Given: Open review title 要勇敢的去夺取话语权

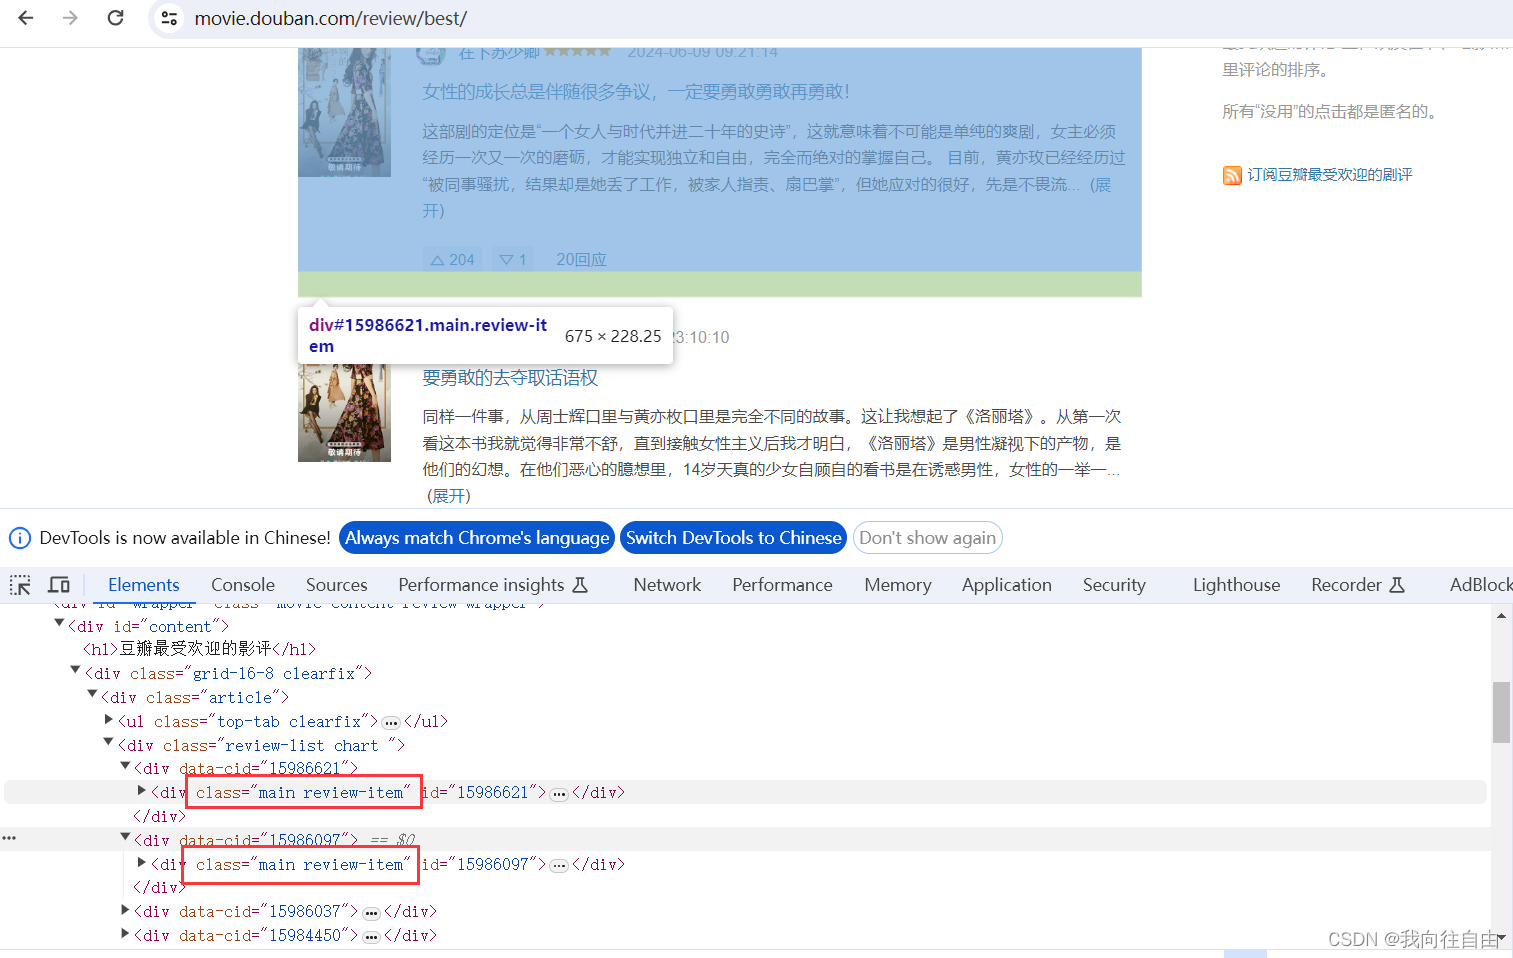Looking at the screenshot, I should point(510,378).
